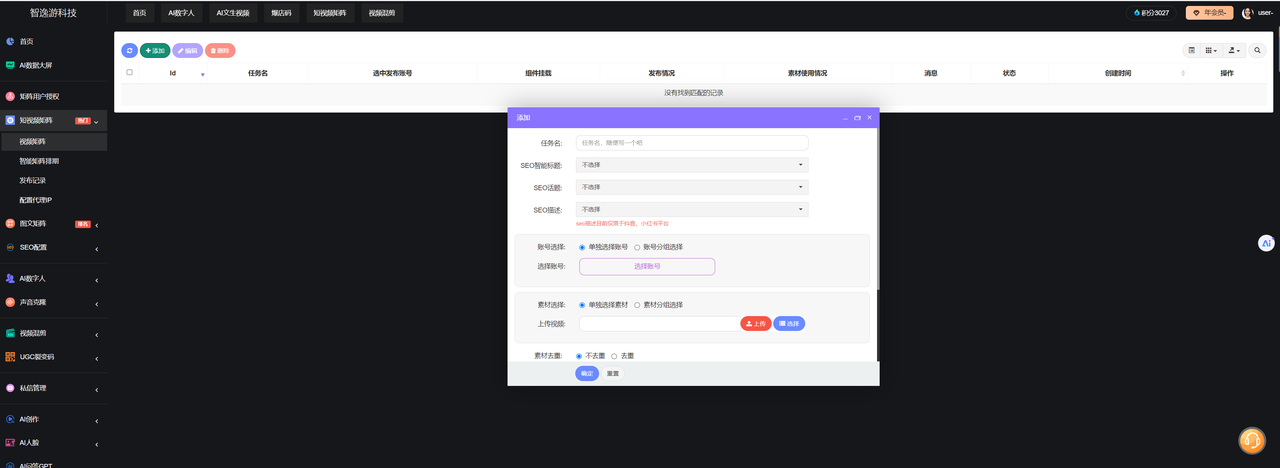Check the select-all checkbox in table header
The image size is (1280, 468).
point(129,73)
